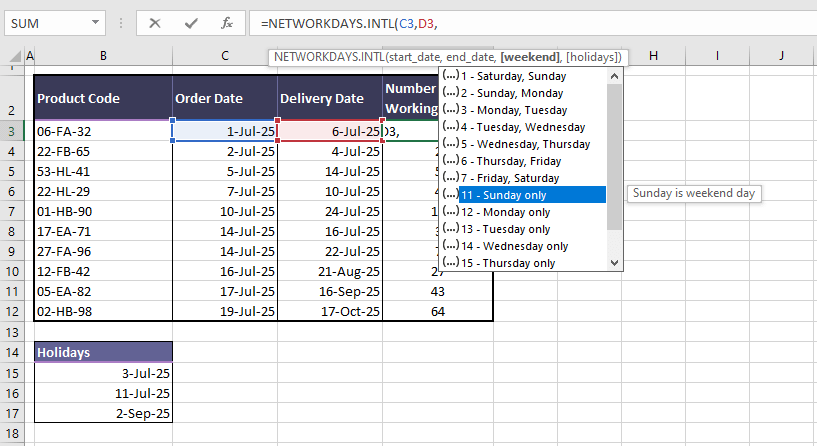
Task: Pick '7 - Friday, Saturday' weekend option
Action: pyautogui.click(x=510, y=178)
